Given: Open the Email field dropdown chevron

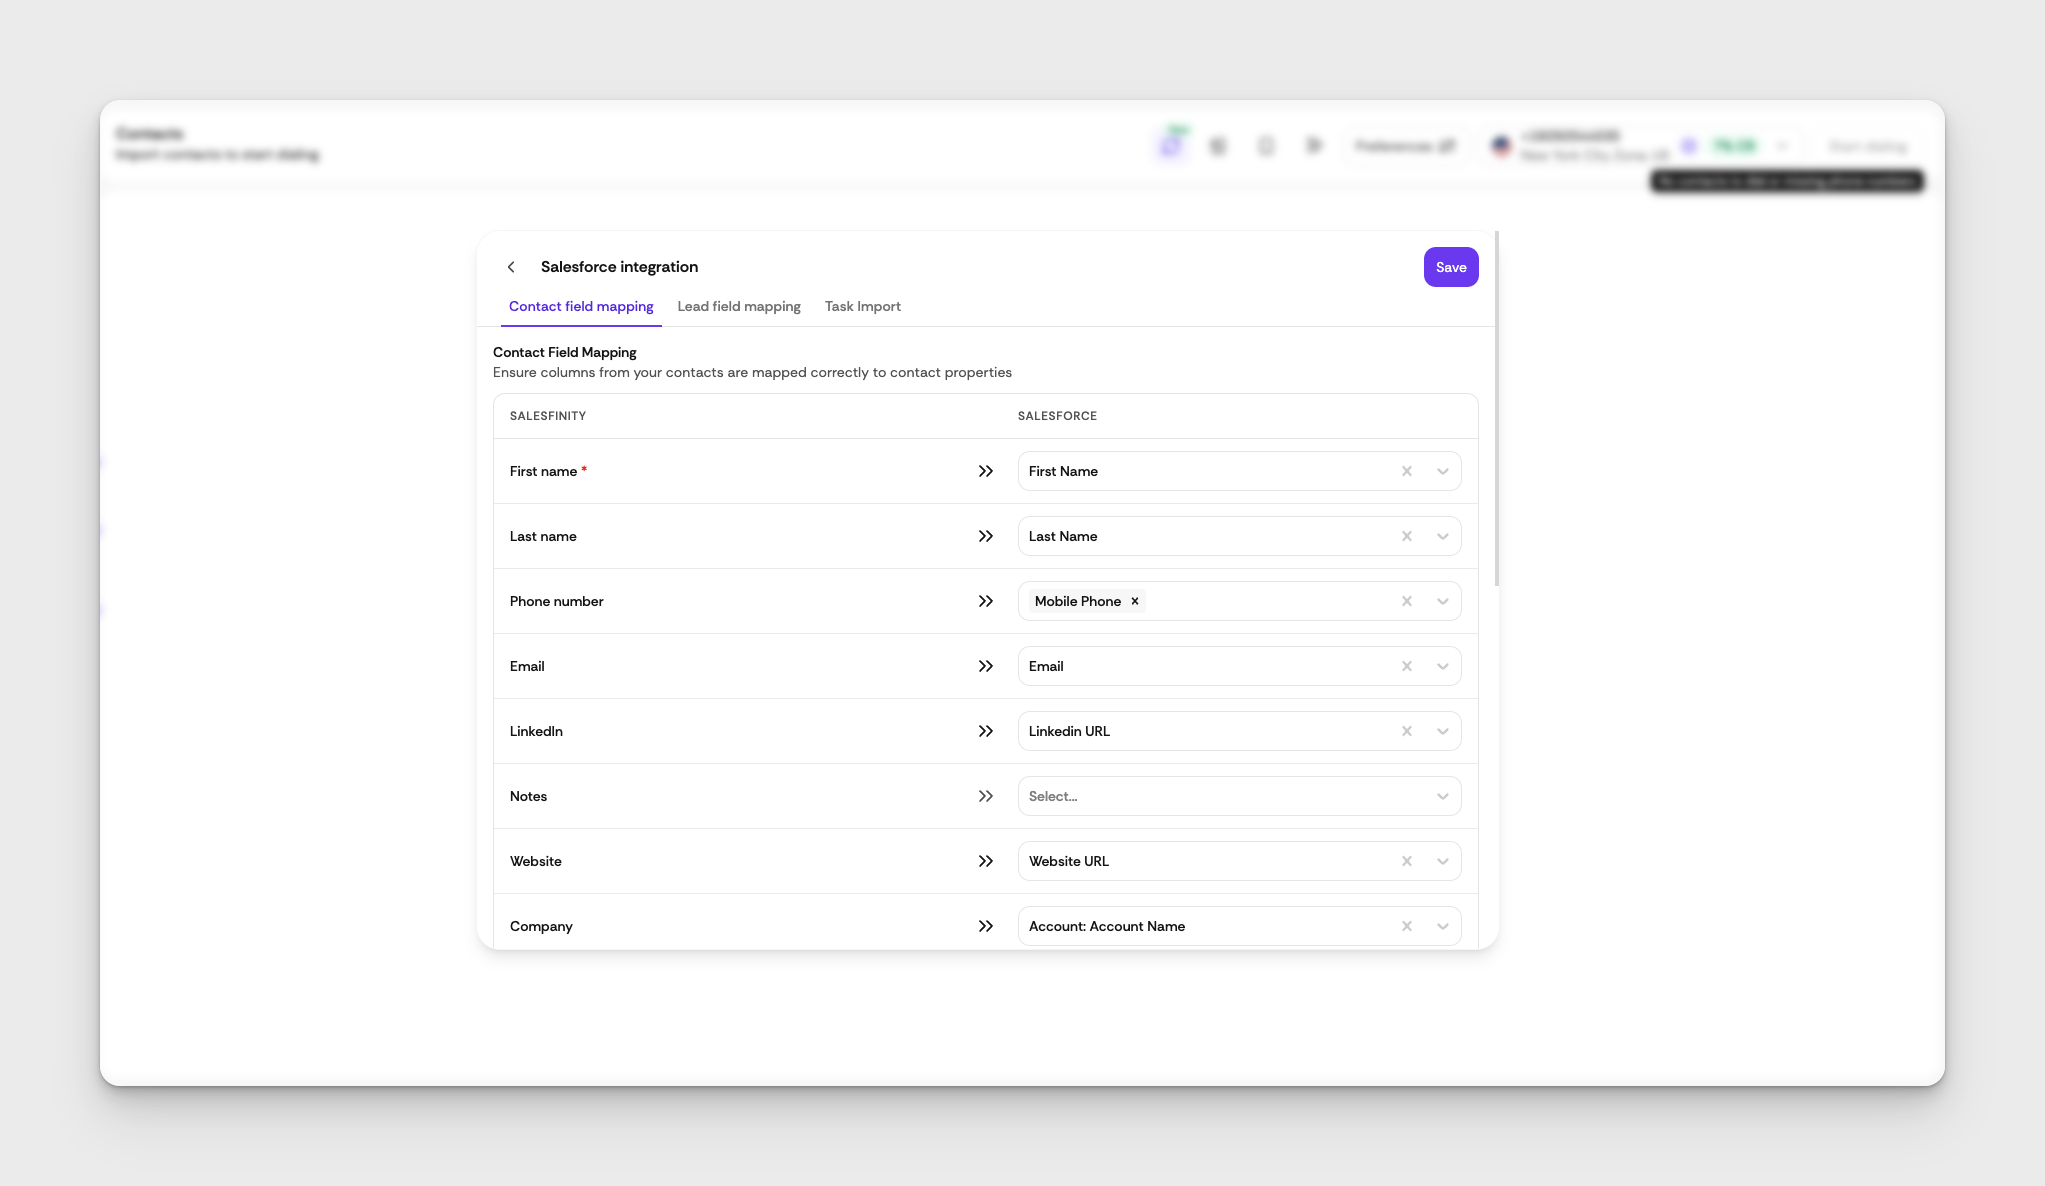Looking at the screenshot, I should [1442, 666].
